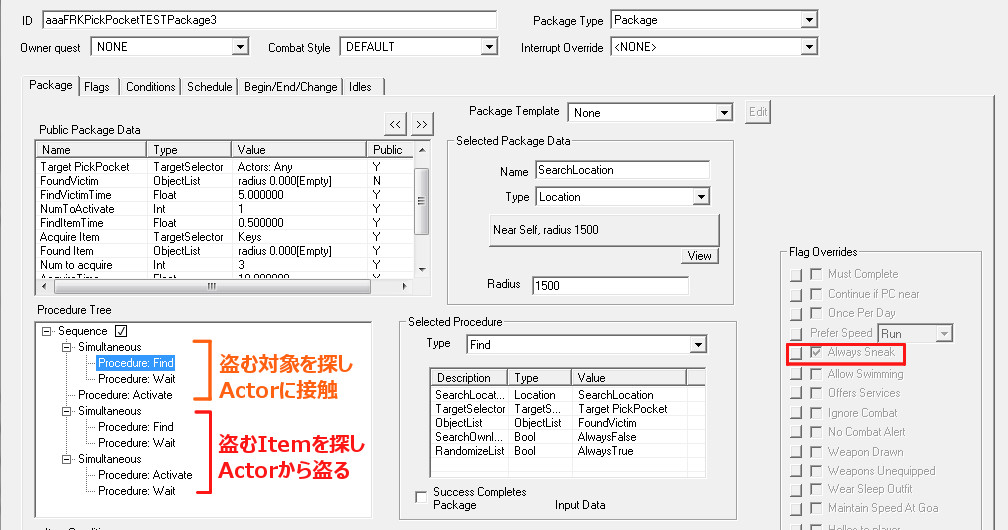This screenshot has width=1008, height=530.
Task: Switch to the Flags tab
Action: point(97,87)
